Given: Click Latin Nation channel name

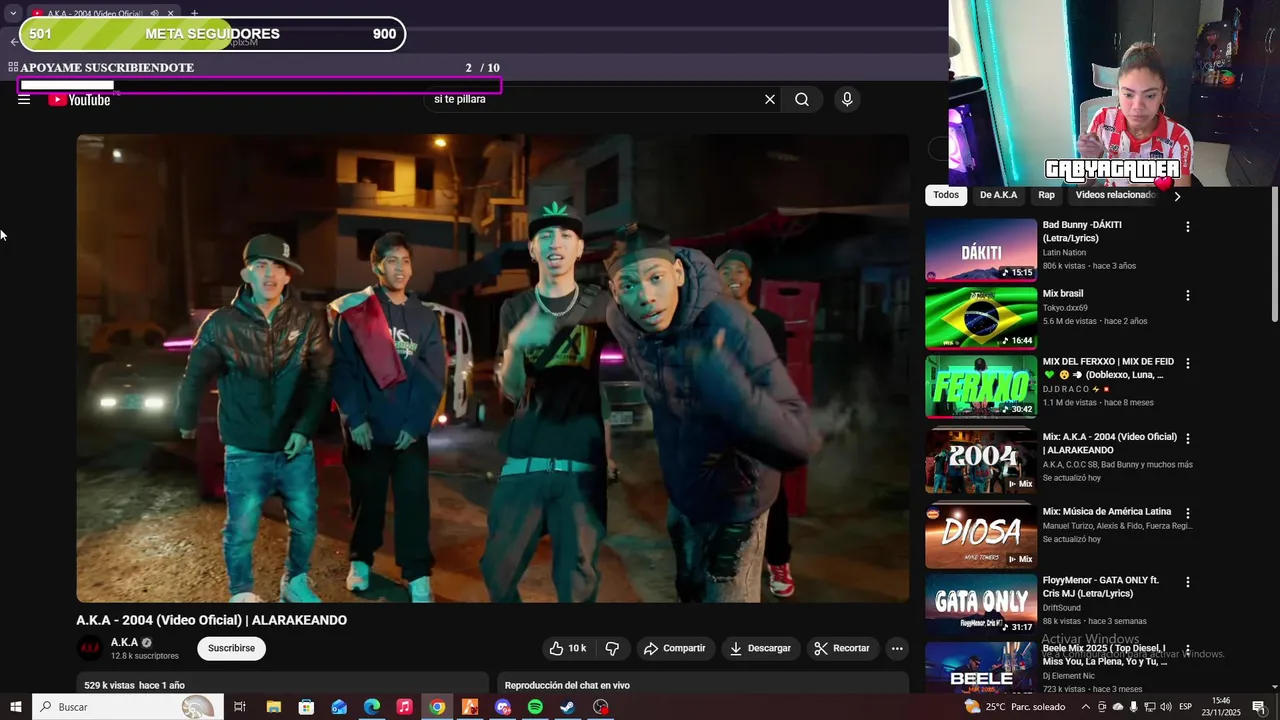Looking at the screenshot, I should [1064, 253].
